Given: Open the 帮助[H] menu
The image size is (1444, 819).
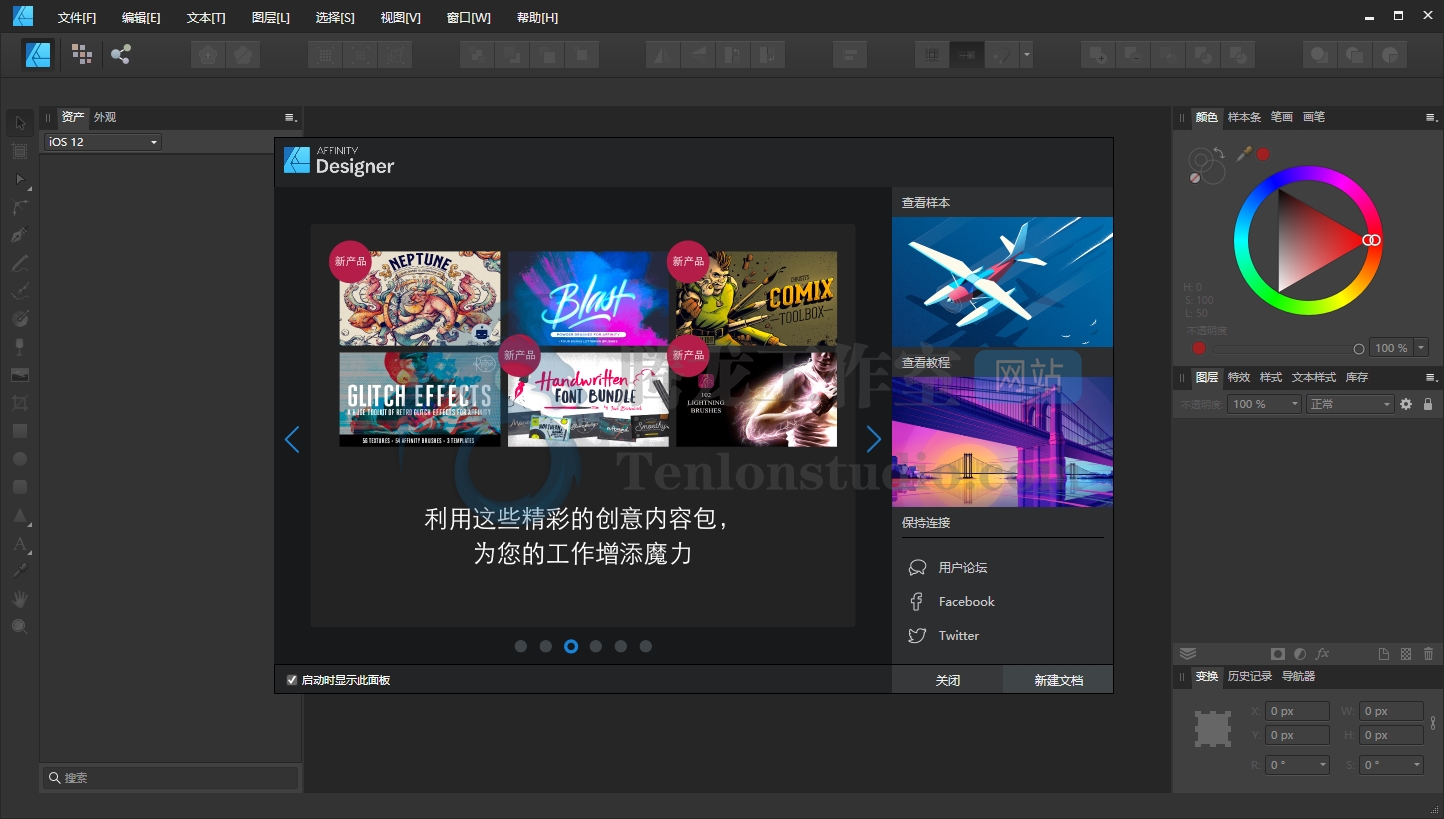Looking at the screenshot, I should pos(538,18).
